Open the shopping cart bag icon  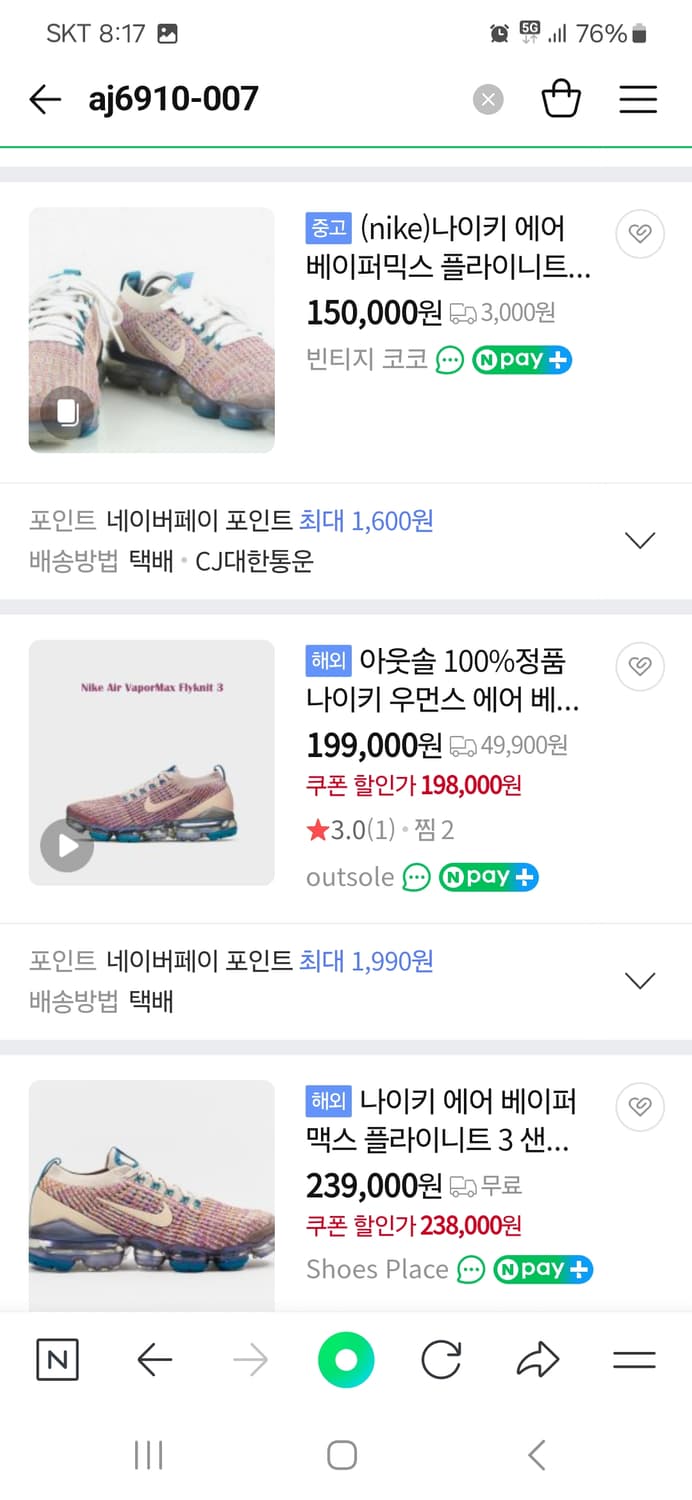(x=562, y=99)
